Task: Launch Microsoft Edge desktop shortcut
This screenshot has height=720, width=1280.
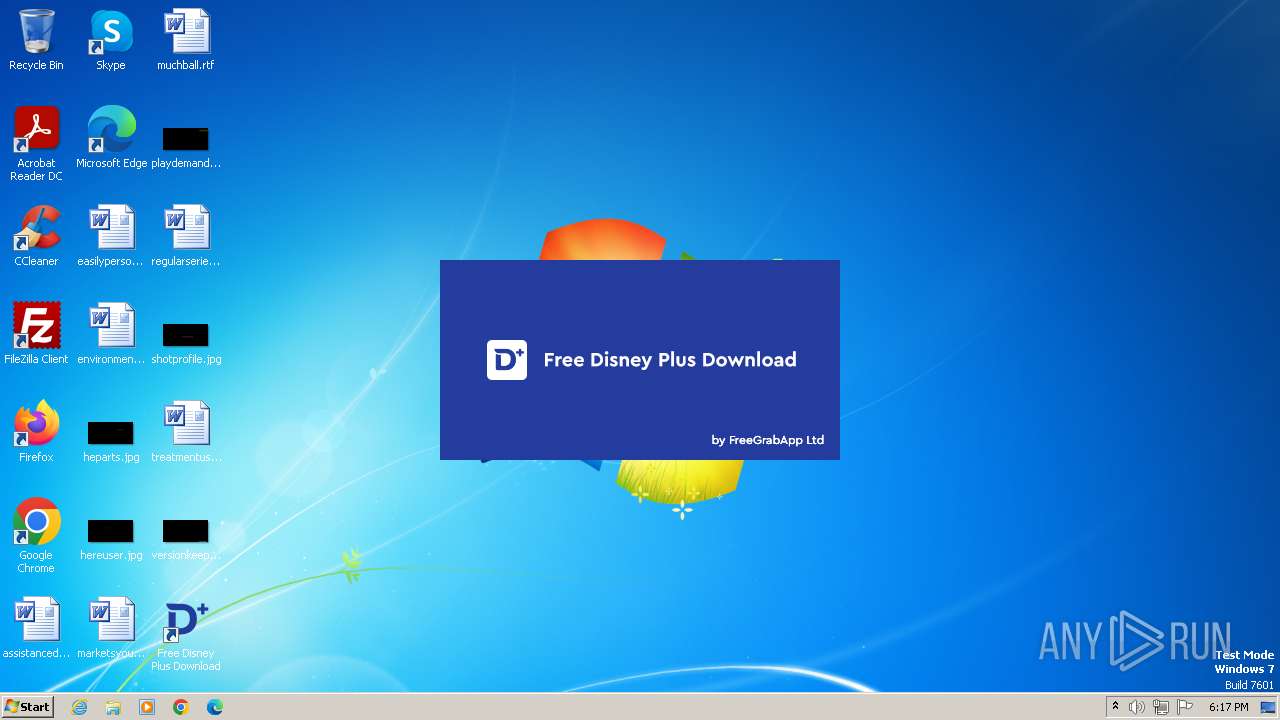Action: (111, 138)
